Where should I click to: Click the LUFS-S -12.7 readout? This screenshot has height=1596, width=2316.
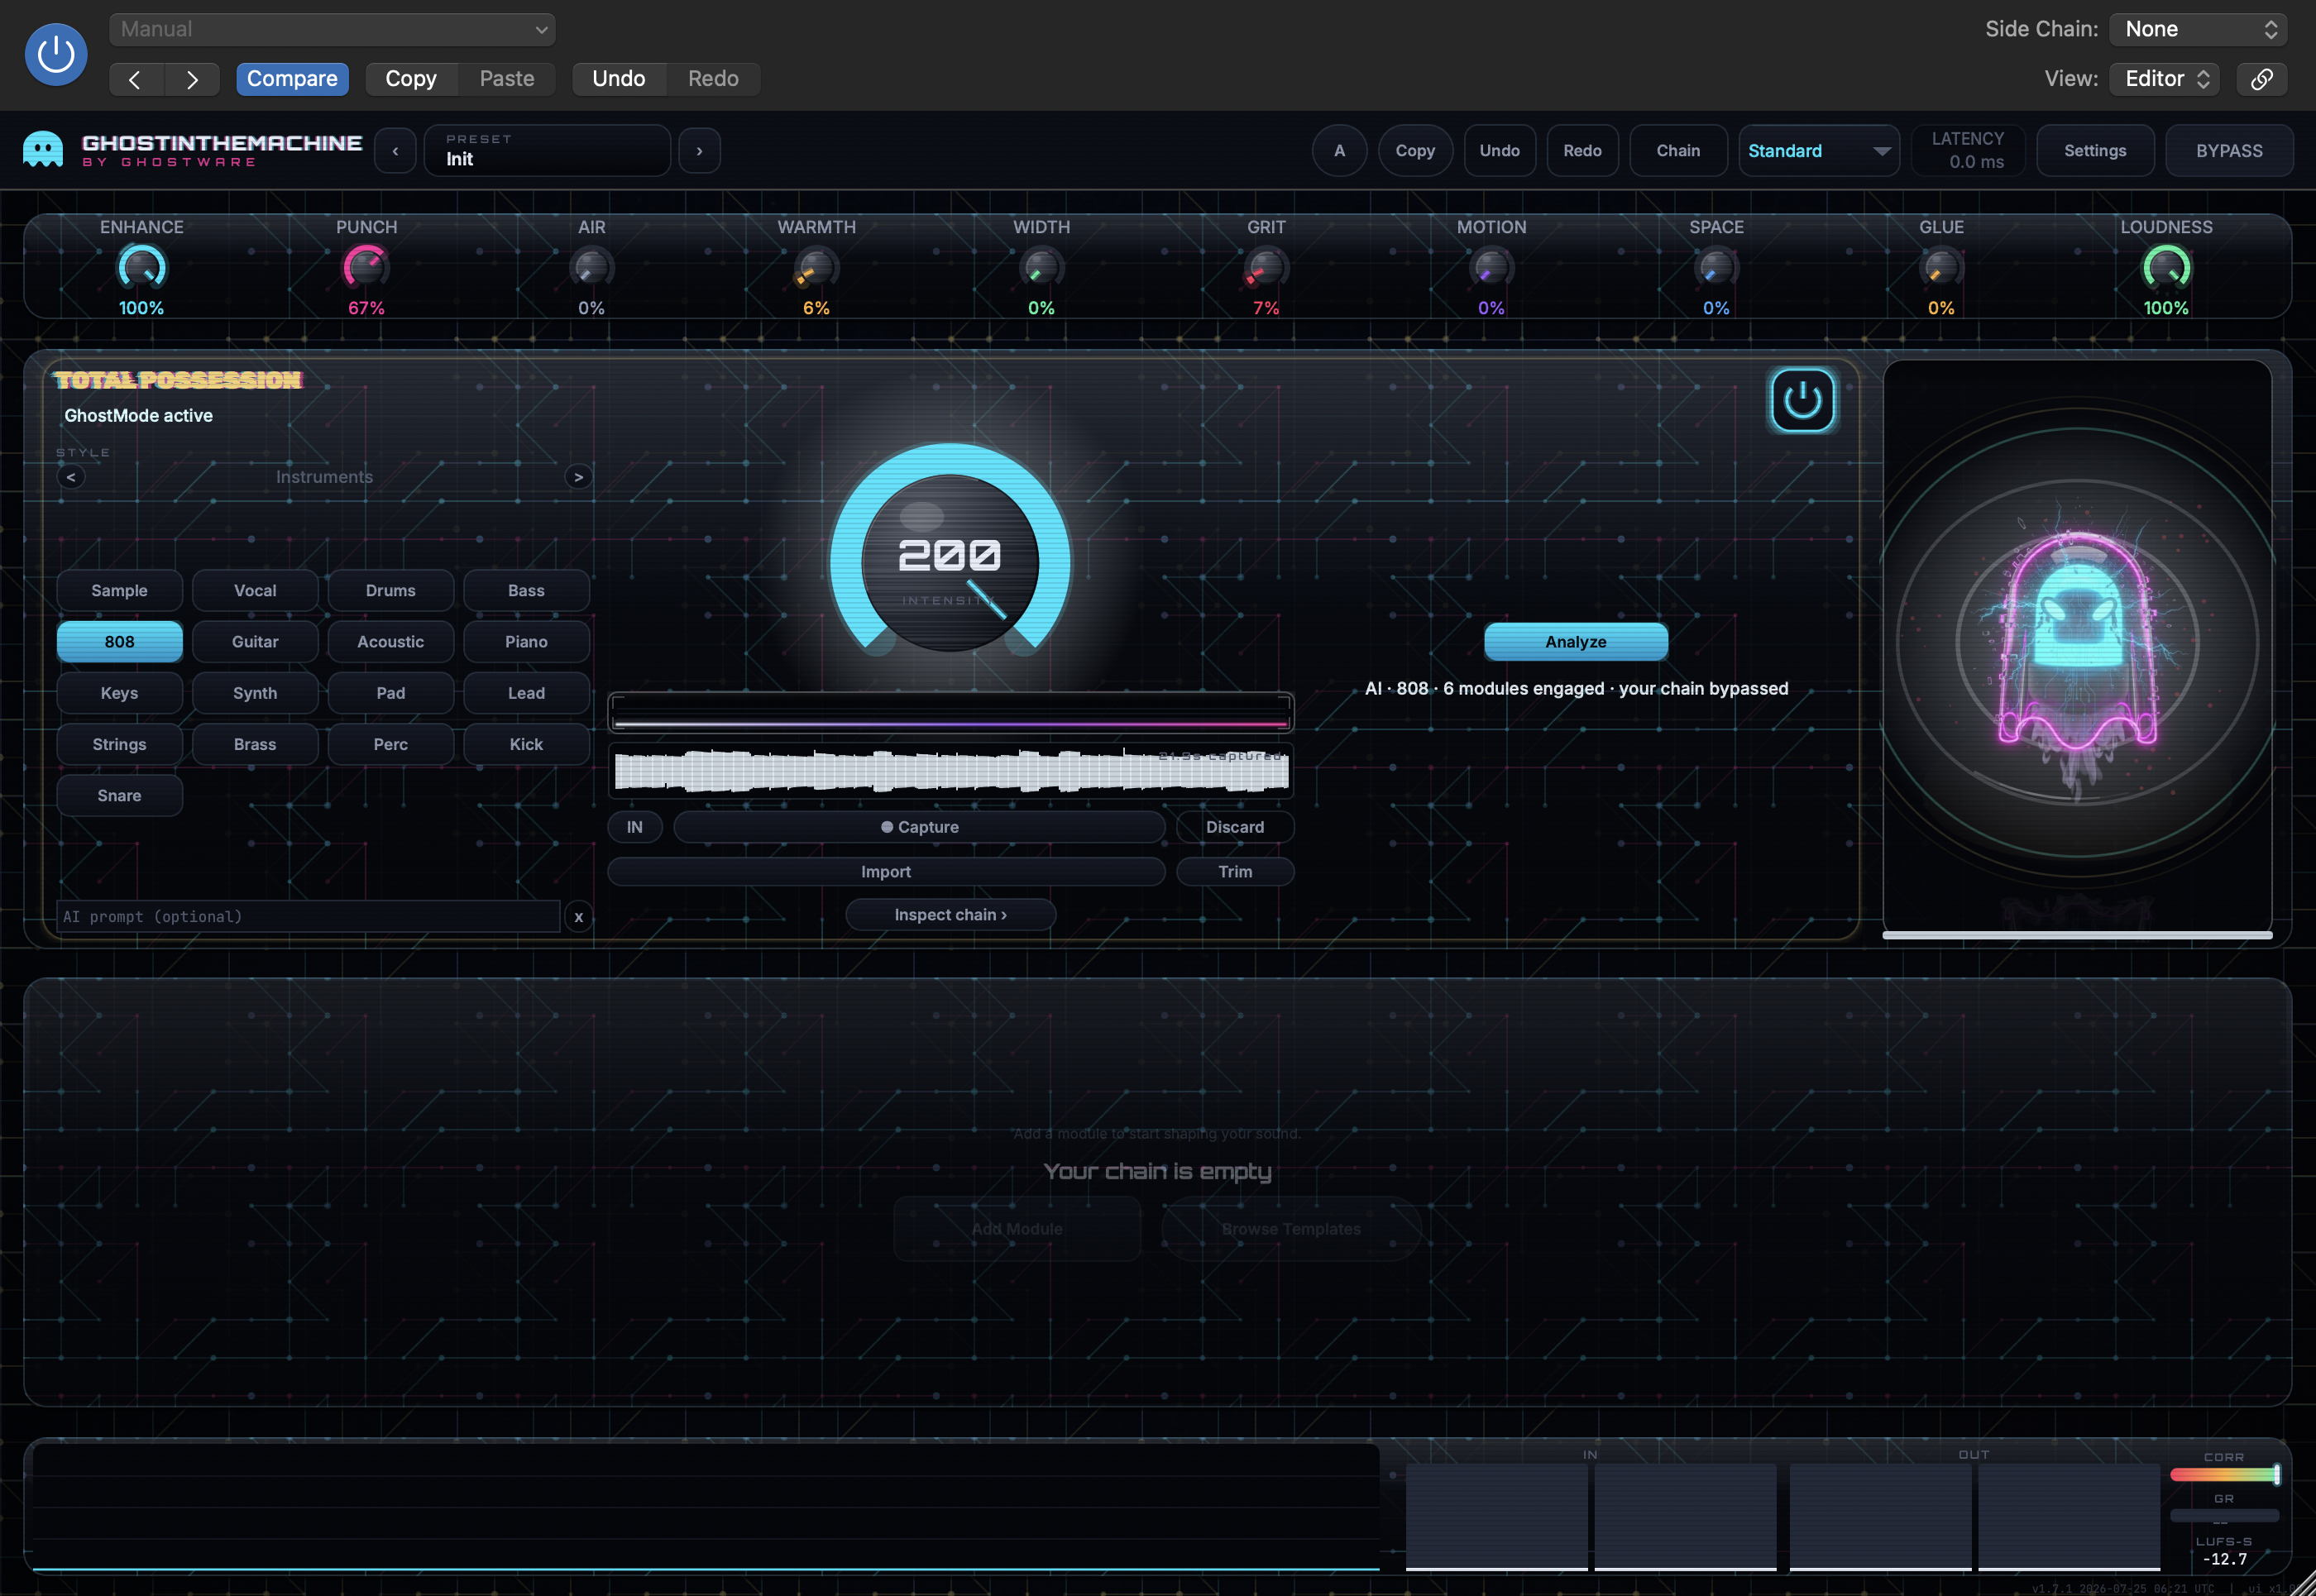pyautogui.click(x=2224, y=1551)
